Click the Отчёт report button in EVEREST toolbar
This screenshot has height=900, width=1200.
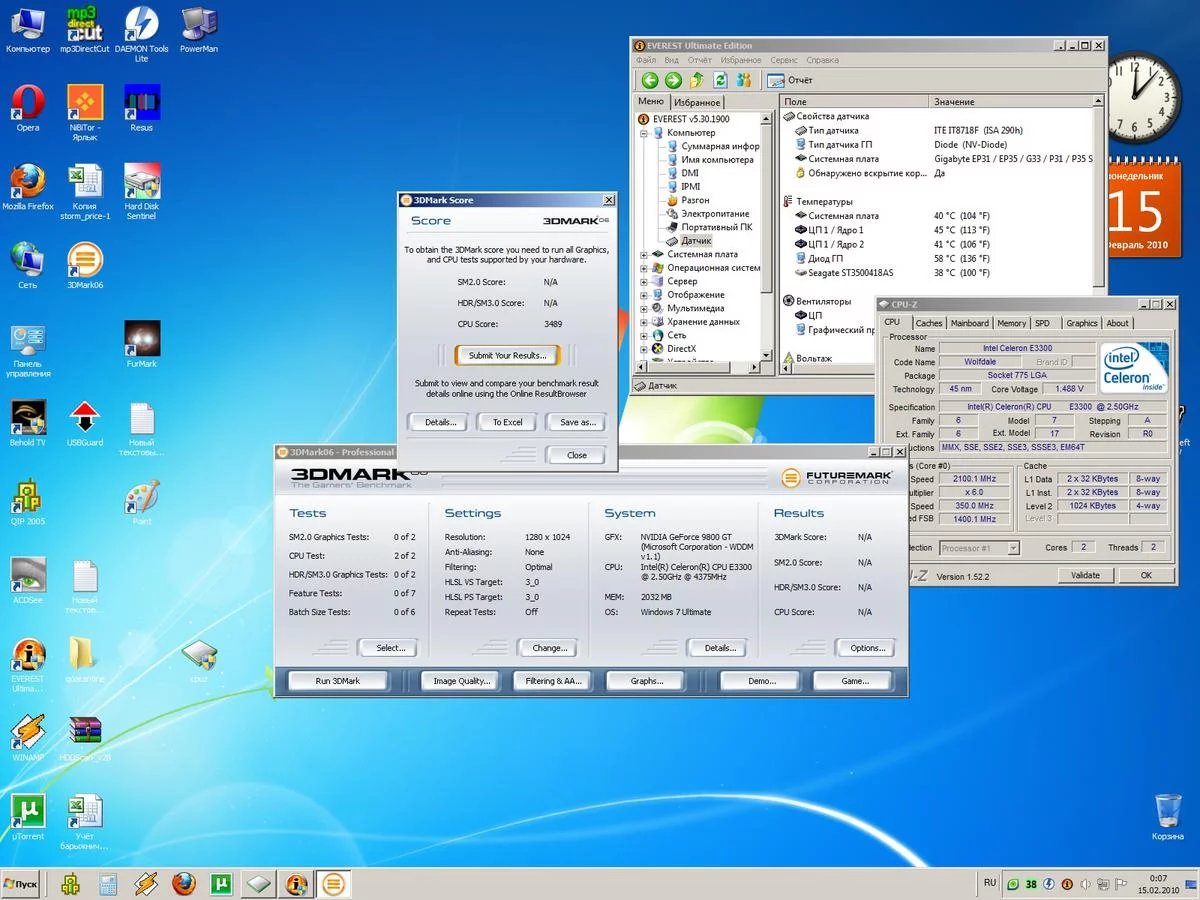click(791, 80)
